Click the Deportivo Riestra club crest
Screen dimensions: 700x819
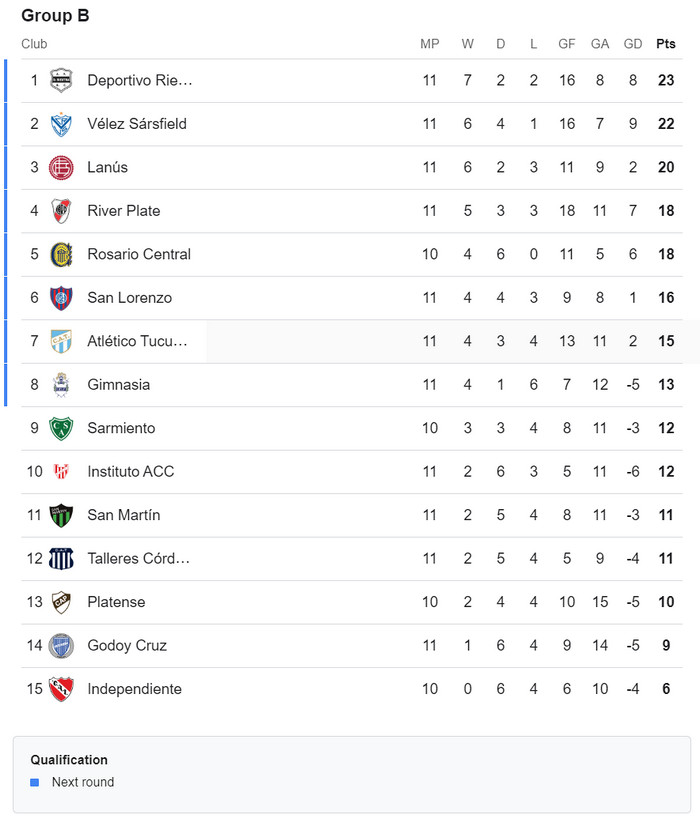[x=61, y=80]
